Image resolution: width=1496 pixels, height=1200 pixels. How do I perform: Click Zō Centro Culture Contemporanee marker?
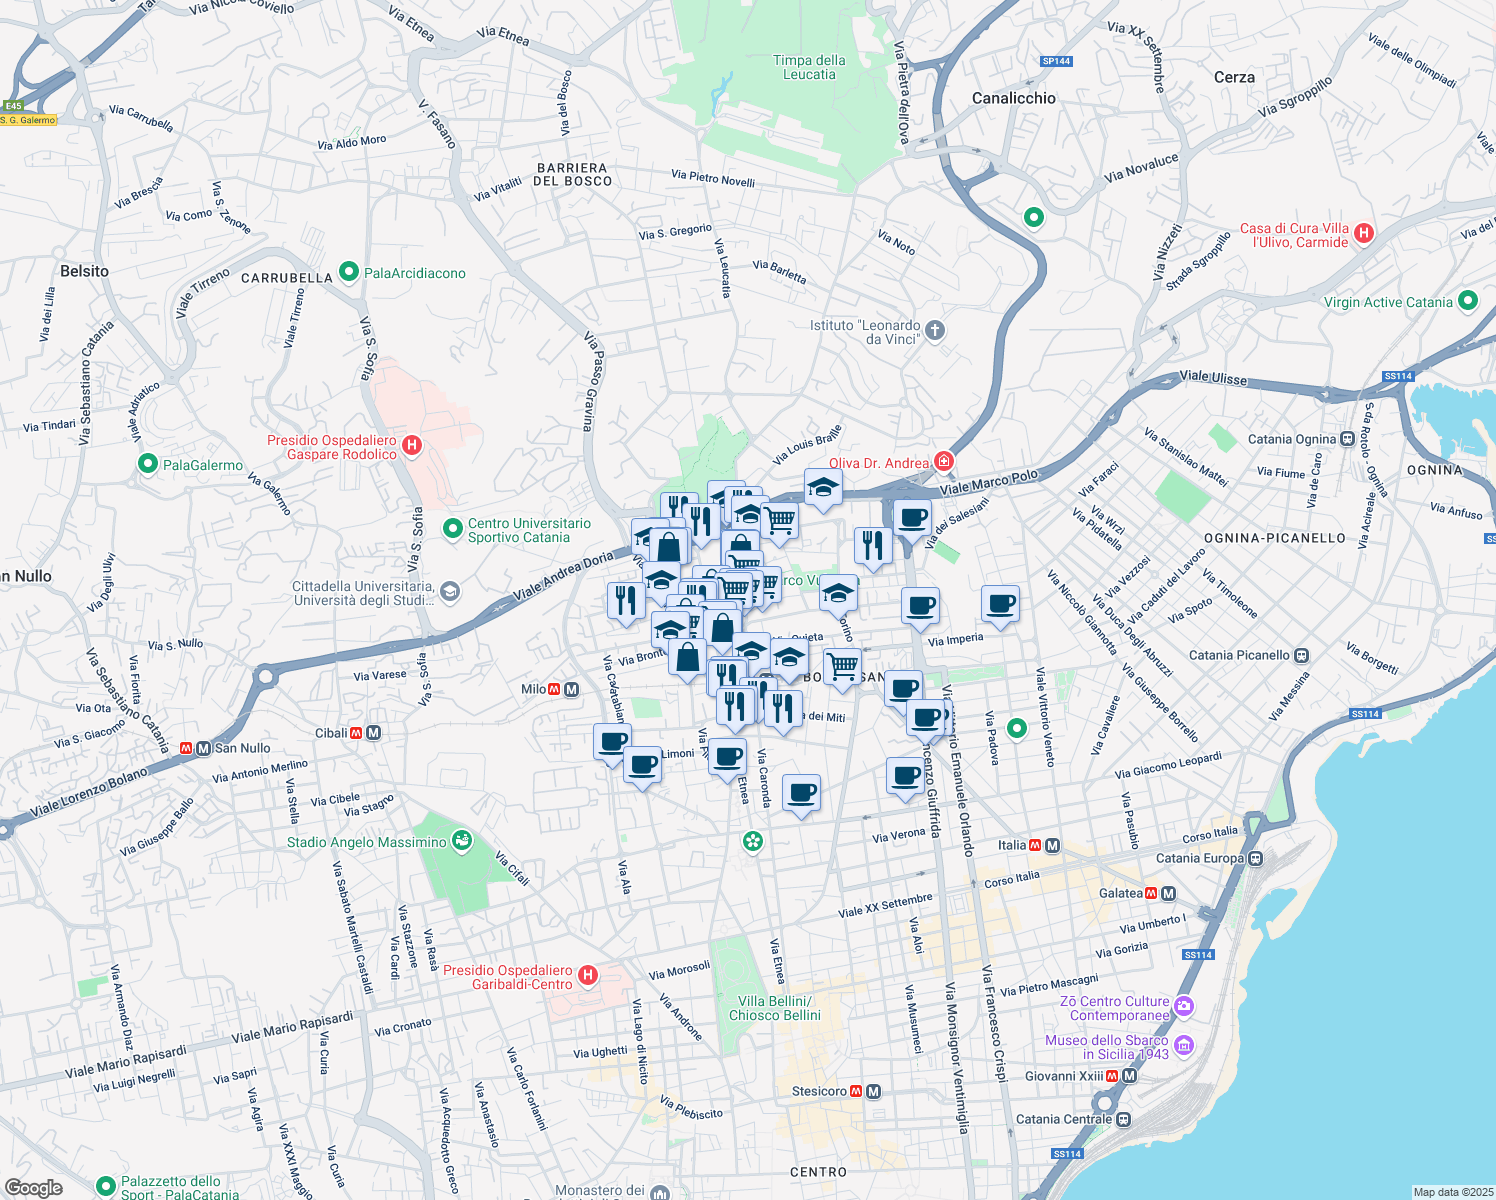click(1184, 1006)
